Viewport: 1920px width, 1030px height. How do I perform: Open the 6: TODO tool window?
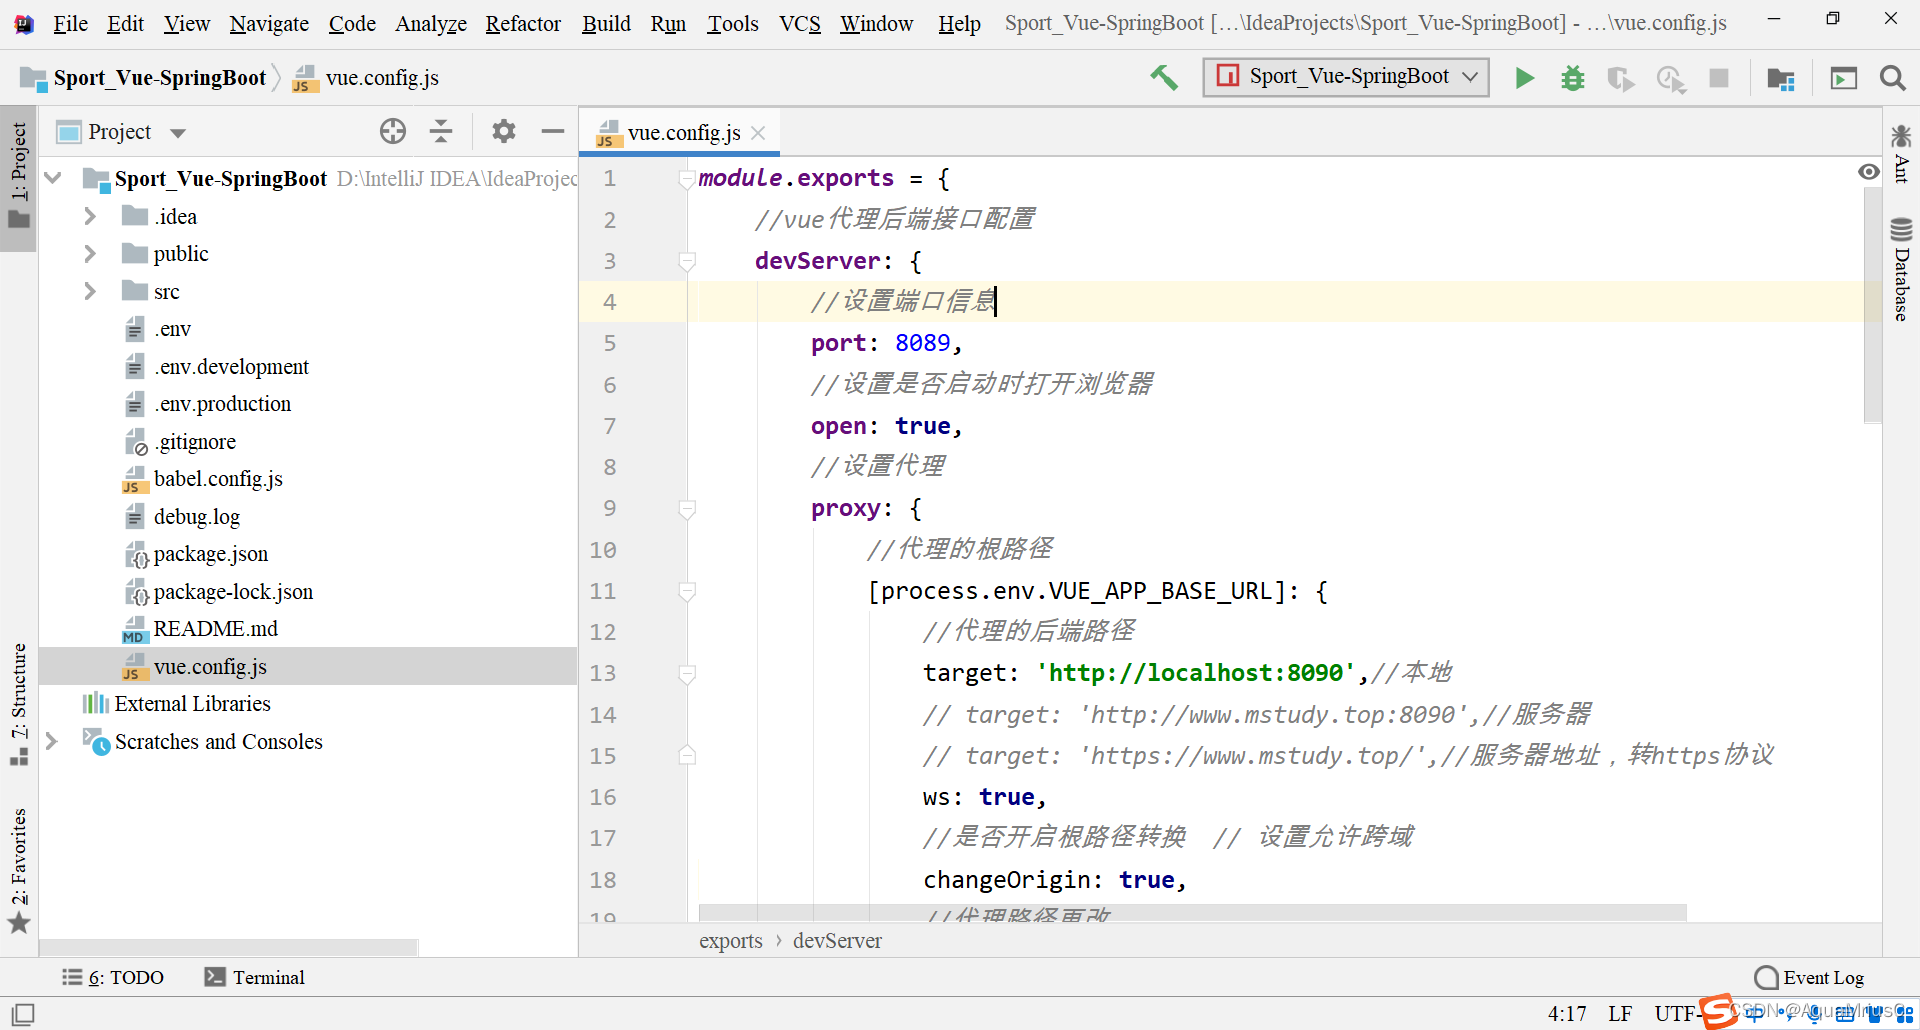(x=113, y=977)
